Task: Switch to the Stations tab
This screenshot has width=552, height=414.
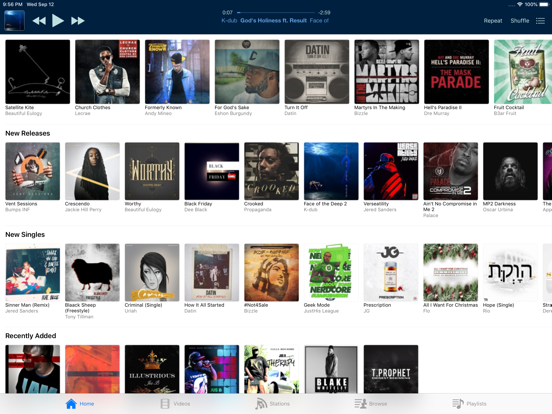Action: pos(272,403)
